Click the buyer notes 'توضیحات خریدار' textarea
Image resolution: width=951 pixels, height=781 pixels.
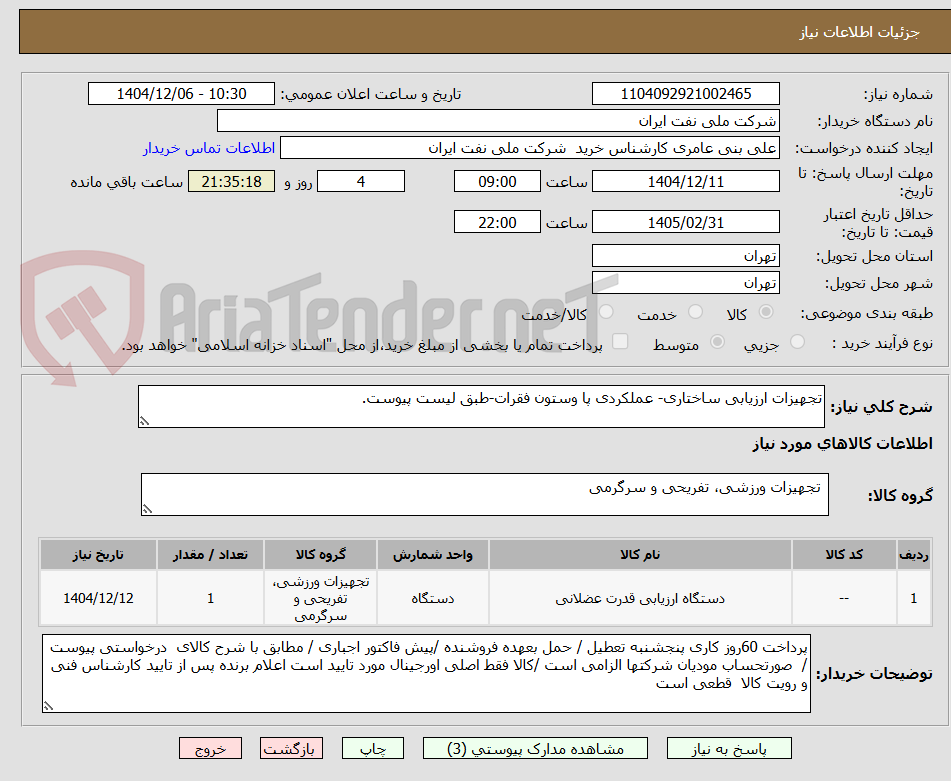coord(426,673)
